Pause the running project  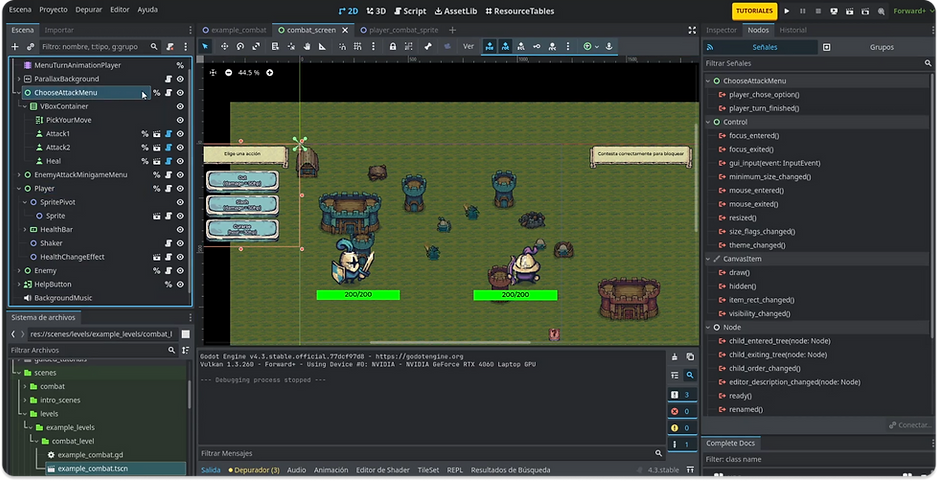[803, 11]
